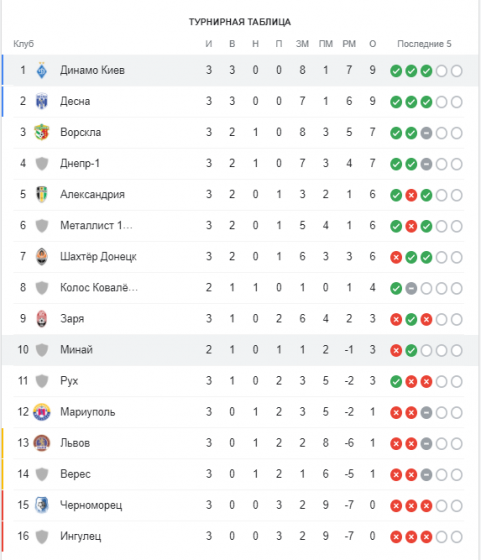Click Шахтёр Донецк's red loss indicator
The image size is (481, 560).
pyautogui.click(x=396, y=258)
